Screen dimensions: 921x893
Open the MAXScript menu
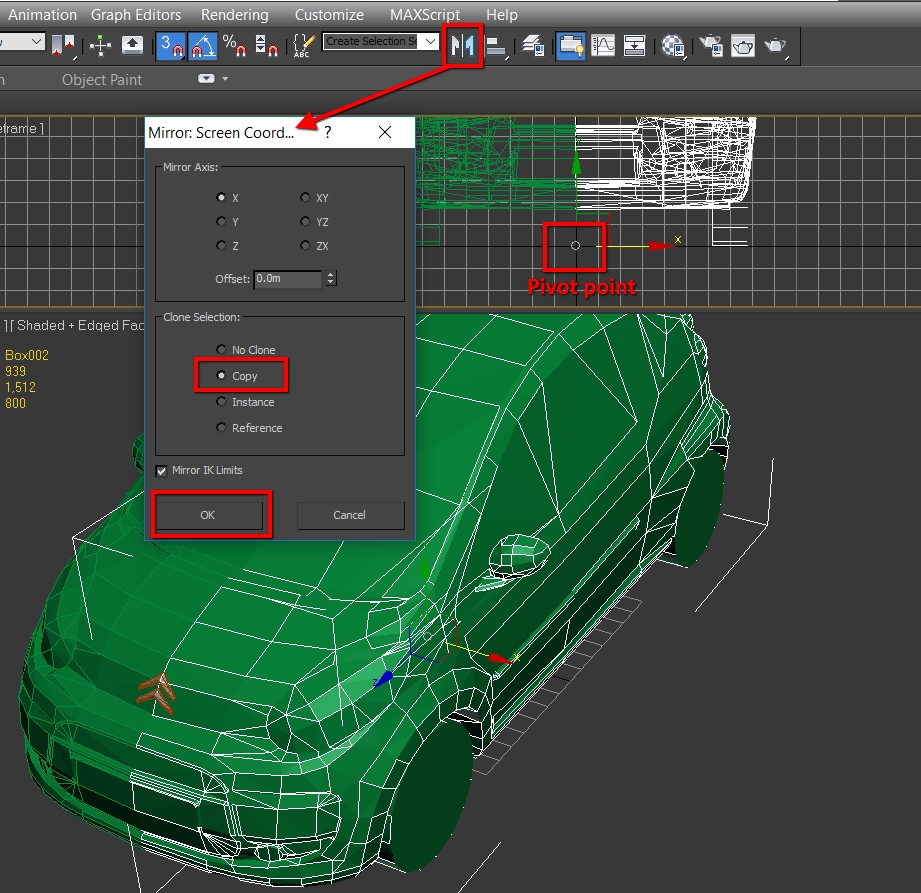coord(425,15)
